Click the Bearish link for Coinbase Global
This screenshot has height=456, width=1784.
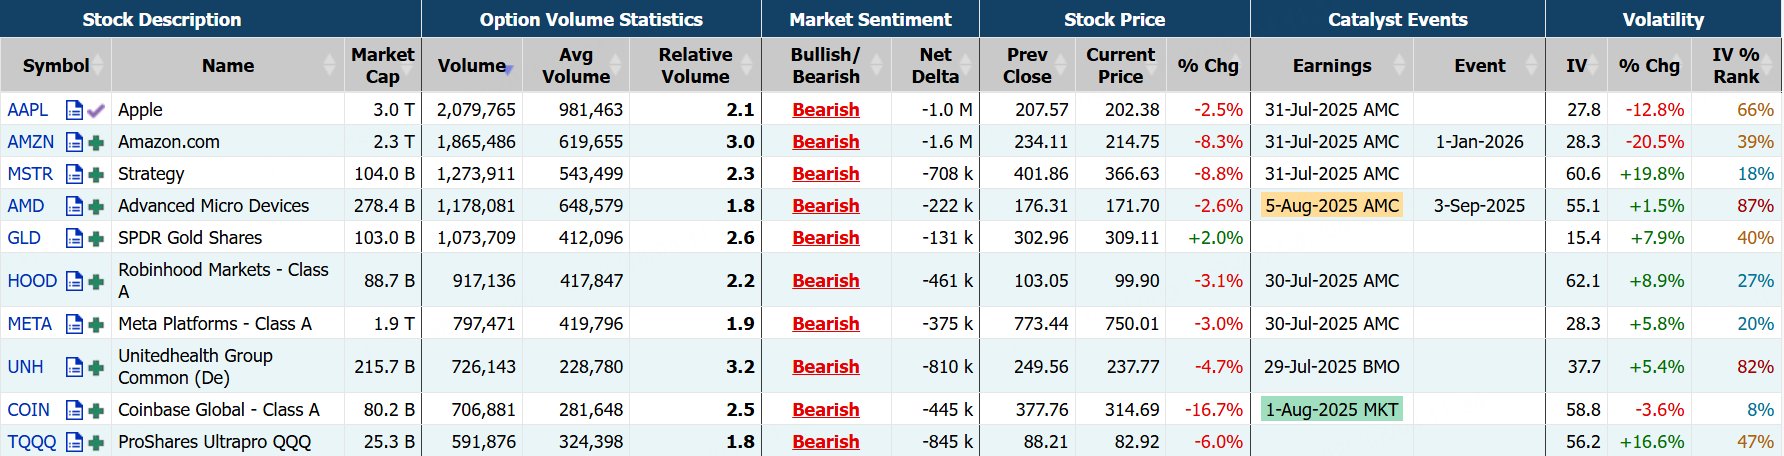pos(826,410)
